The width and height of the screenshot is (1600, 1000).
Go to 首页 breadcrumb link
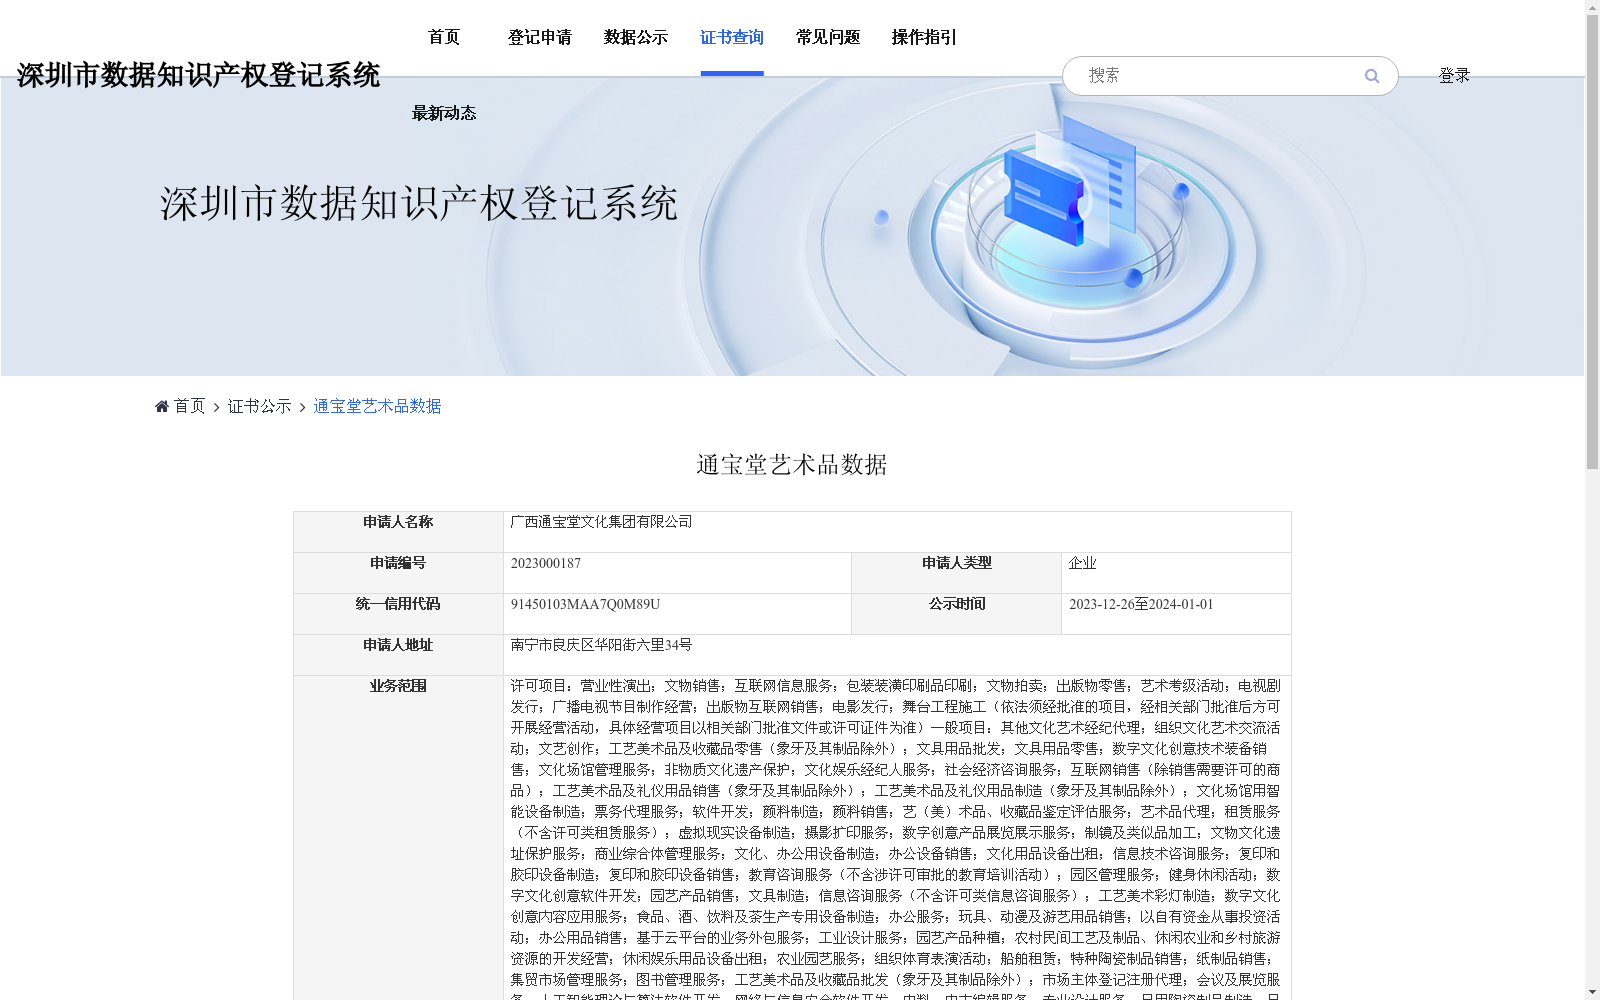189,406
